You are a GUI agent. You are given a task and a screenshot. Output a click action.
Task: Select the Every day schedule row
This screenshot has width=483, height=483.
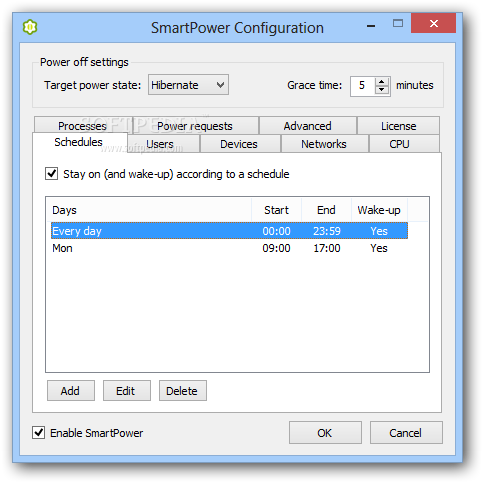[229, 231]
